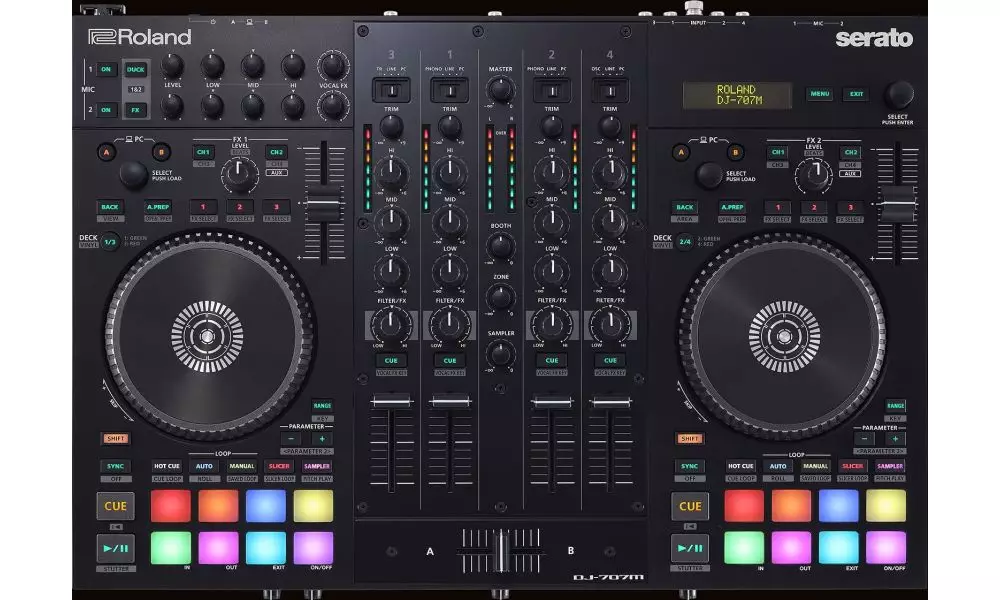The height and width of the screenshot is (600, 1000).
Task: Click the right-side SELECT push-enter knob
Action: pyautogui.click(x=899, y=94)
